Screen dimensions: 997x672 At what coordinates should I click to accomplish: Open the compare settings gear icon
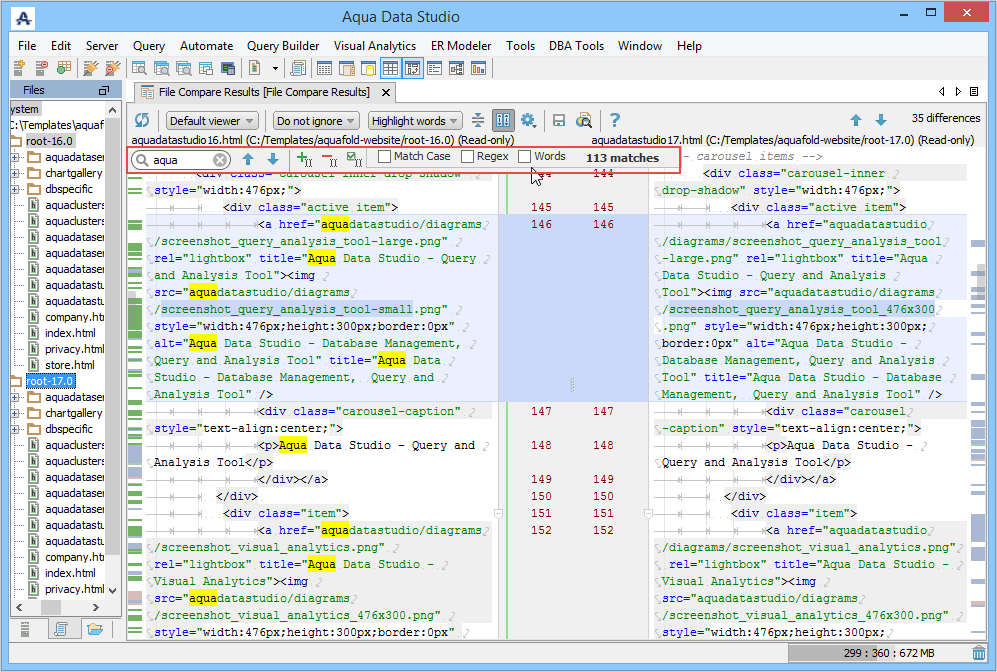coord(528,121)
